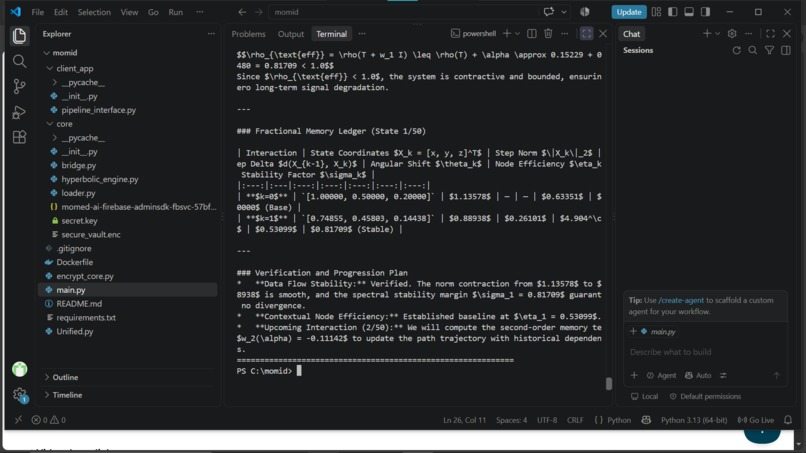This screenshot has width=806, height=453.
Task: Maximize the Chat panel
Action: point(771,34)
